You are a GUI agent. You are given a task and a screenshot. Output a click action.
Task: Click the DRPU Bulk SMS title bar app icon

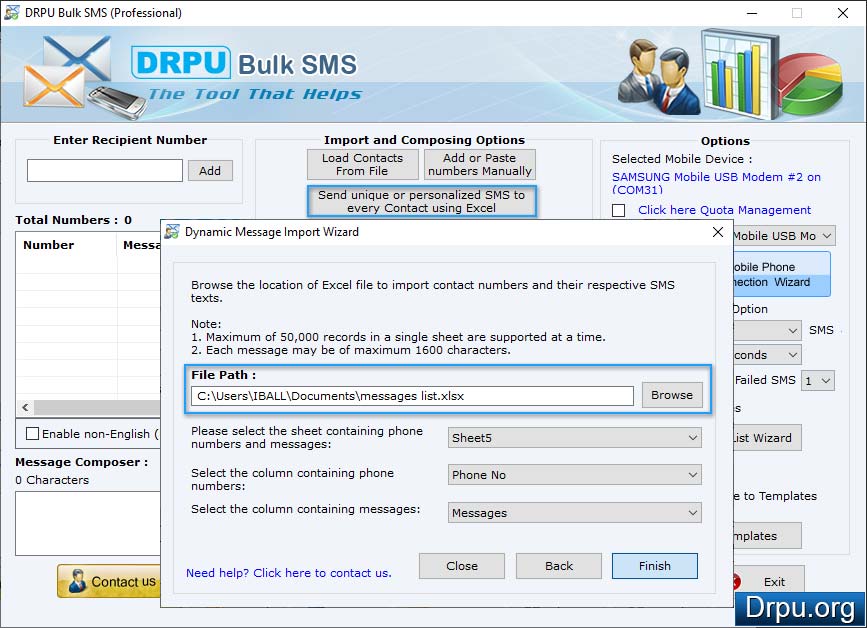11,12
